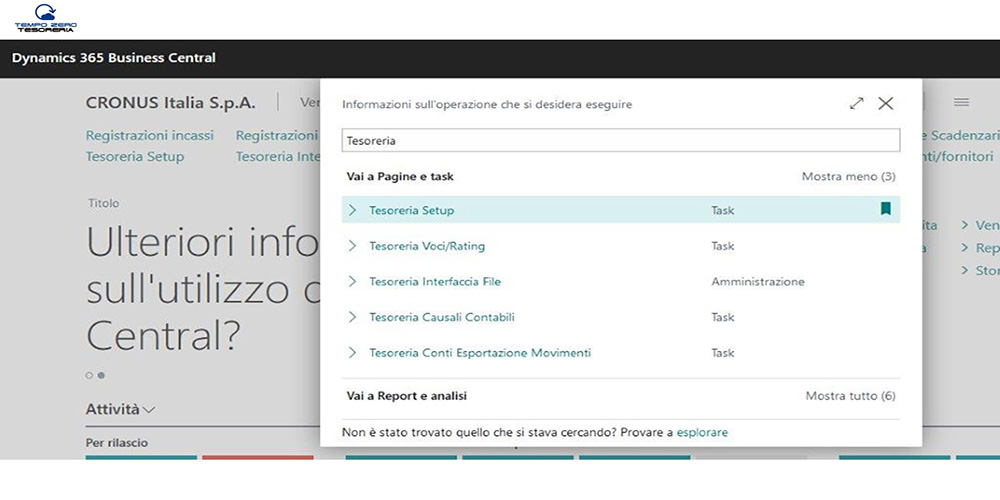Close the search dialog with the X

(x=885, y=104)
